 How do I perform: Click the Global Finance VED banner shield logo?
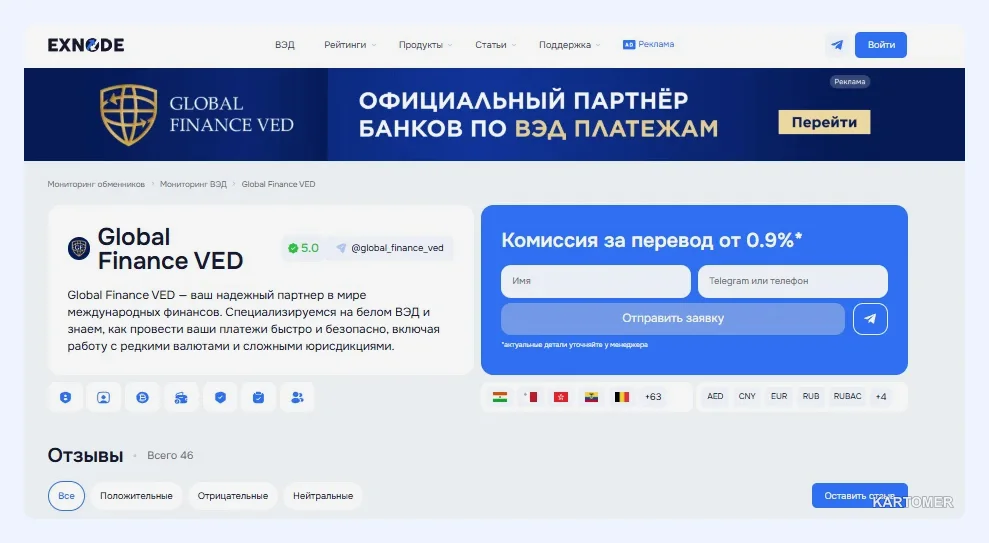(x=129, y=115)
